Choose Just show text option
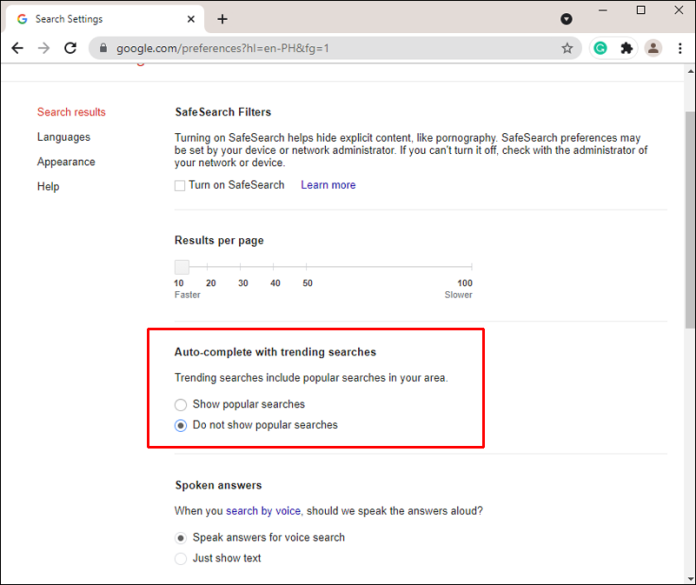Image resolution: width=696 pixels, height=585 pixels. point(181,558)
